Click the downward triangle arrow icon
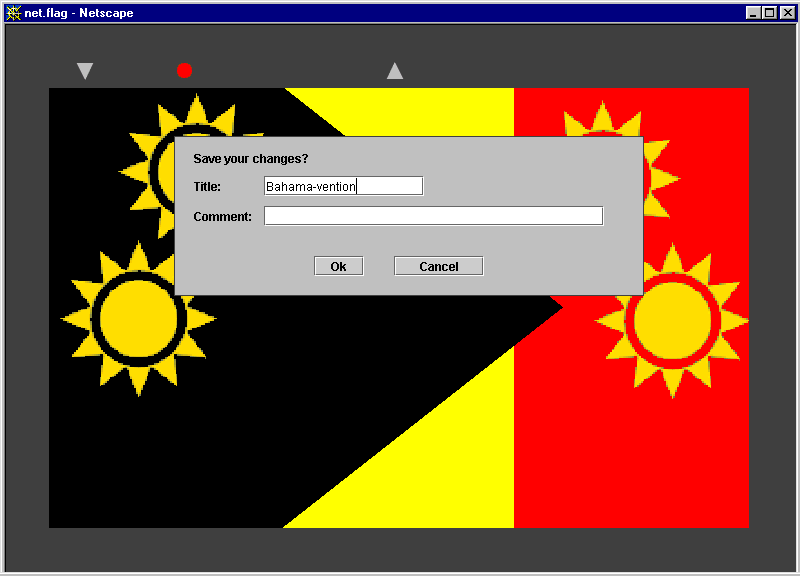The width and height of the screenshot is (800, 576). tap(85, 71)
